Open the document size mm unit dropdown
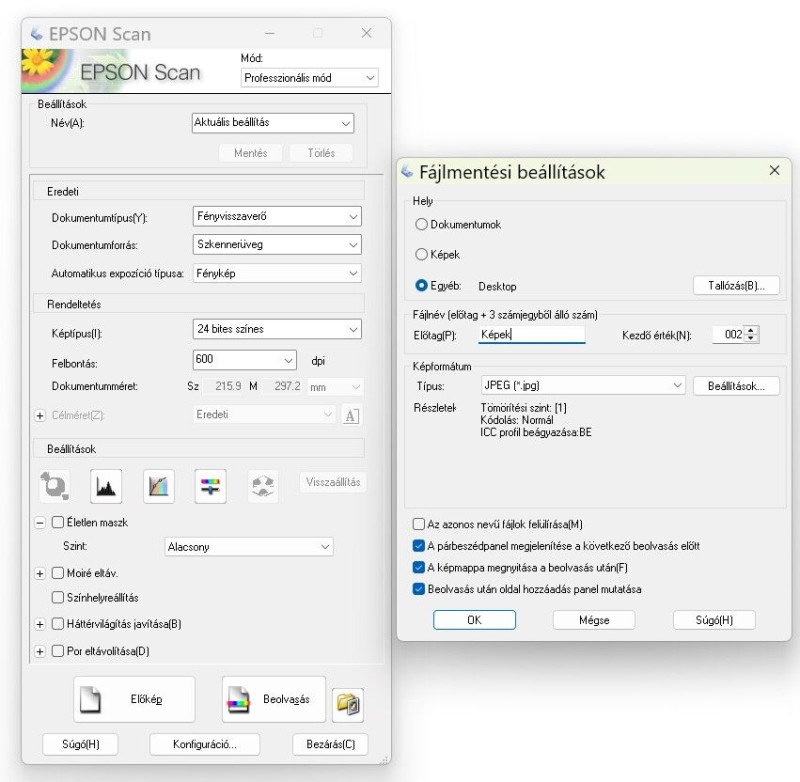 point(335,387)
